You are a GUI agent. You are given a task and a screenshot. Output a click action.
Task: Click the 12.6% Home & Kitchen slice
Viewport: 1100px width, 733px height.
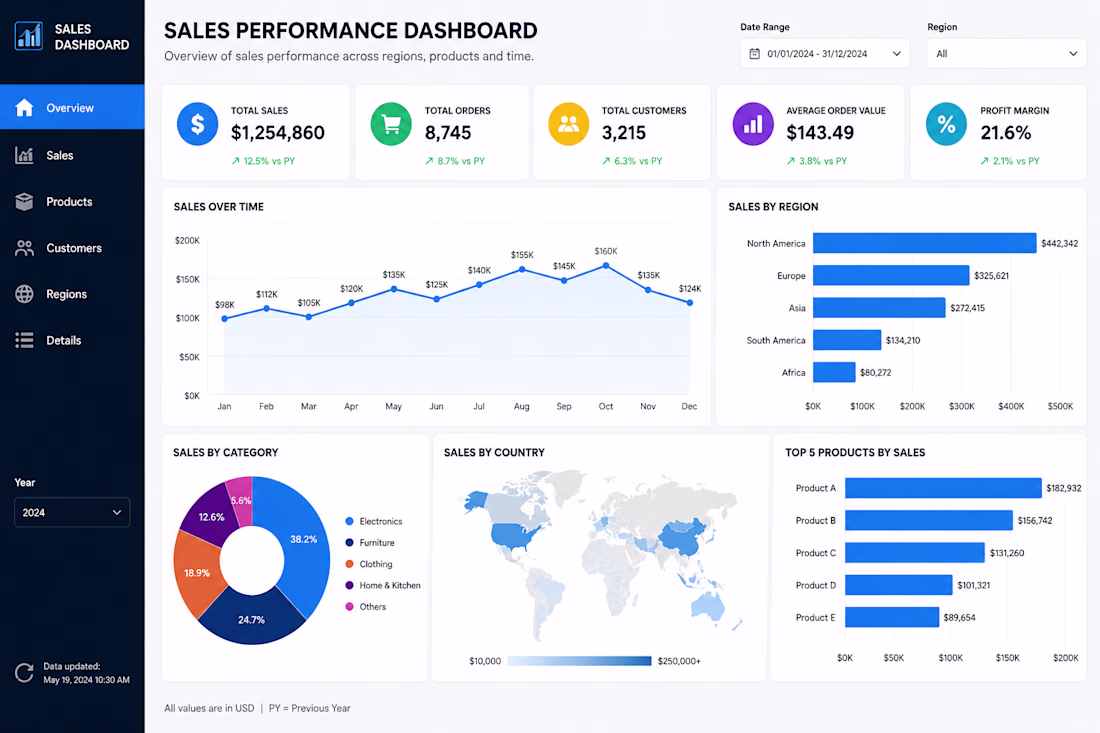[x=209, y=516]
